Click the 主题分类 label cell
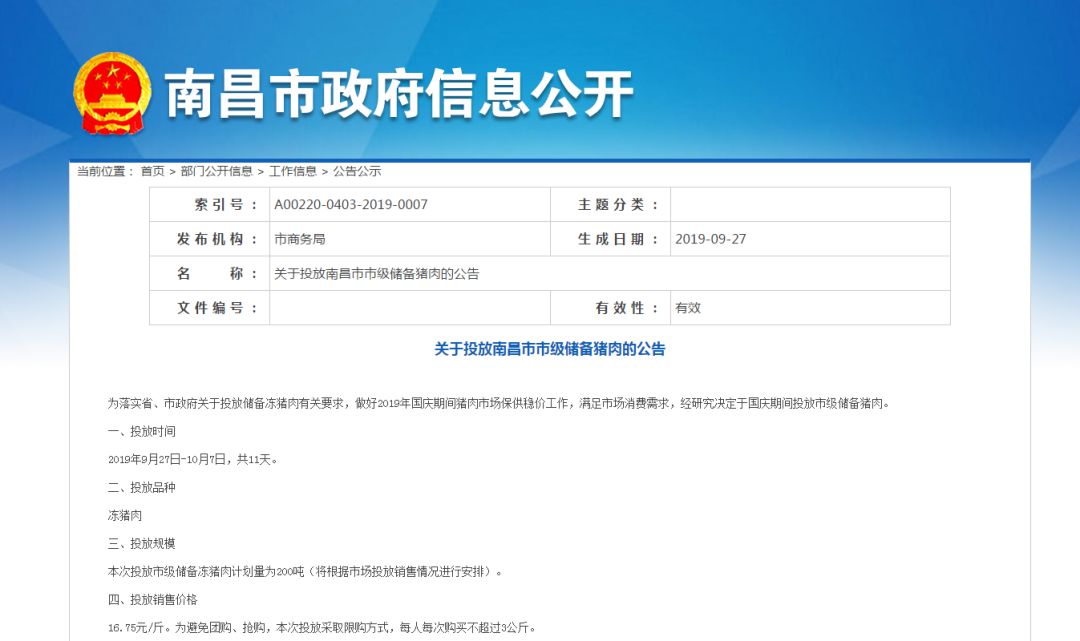The image size is (1080, 641). [x=610, y=204]
